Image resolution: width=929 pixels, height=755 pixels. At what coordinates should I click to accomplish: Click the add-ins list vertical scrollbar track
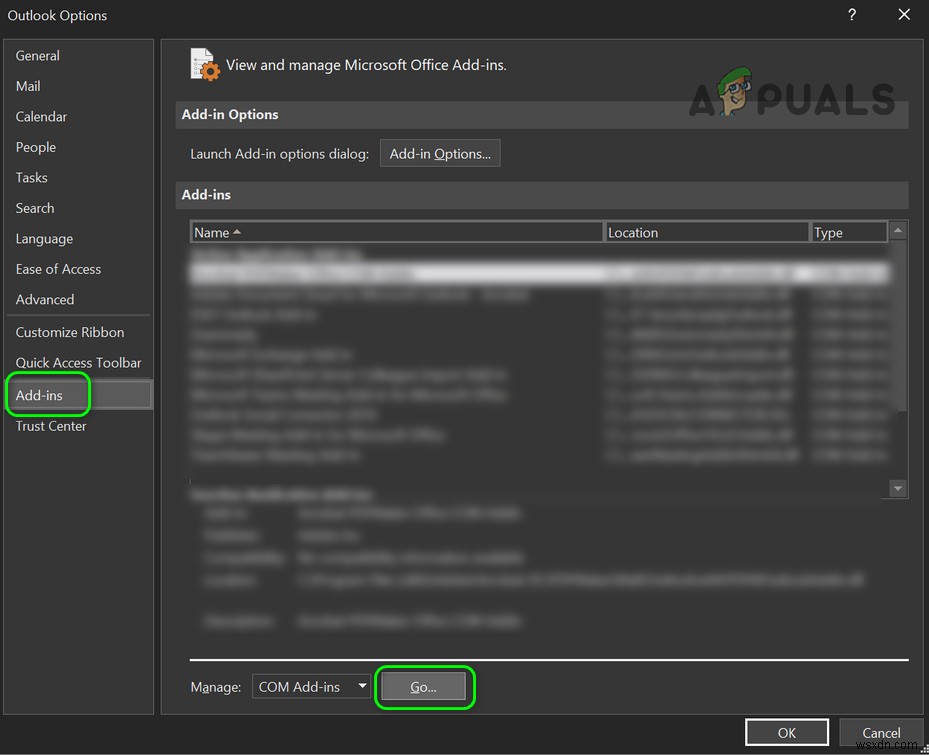coord(898,444)
